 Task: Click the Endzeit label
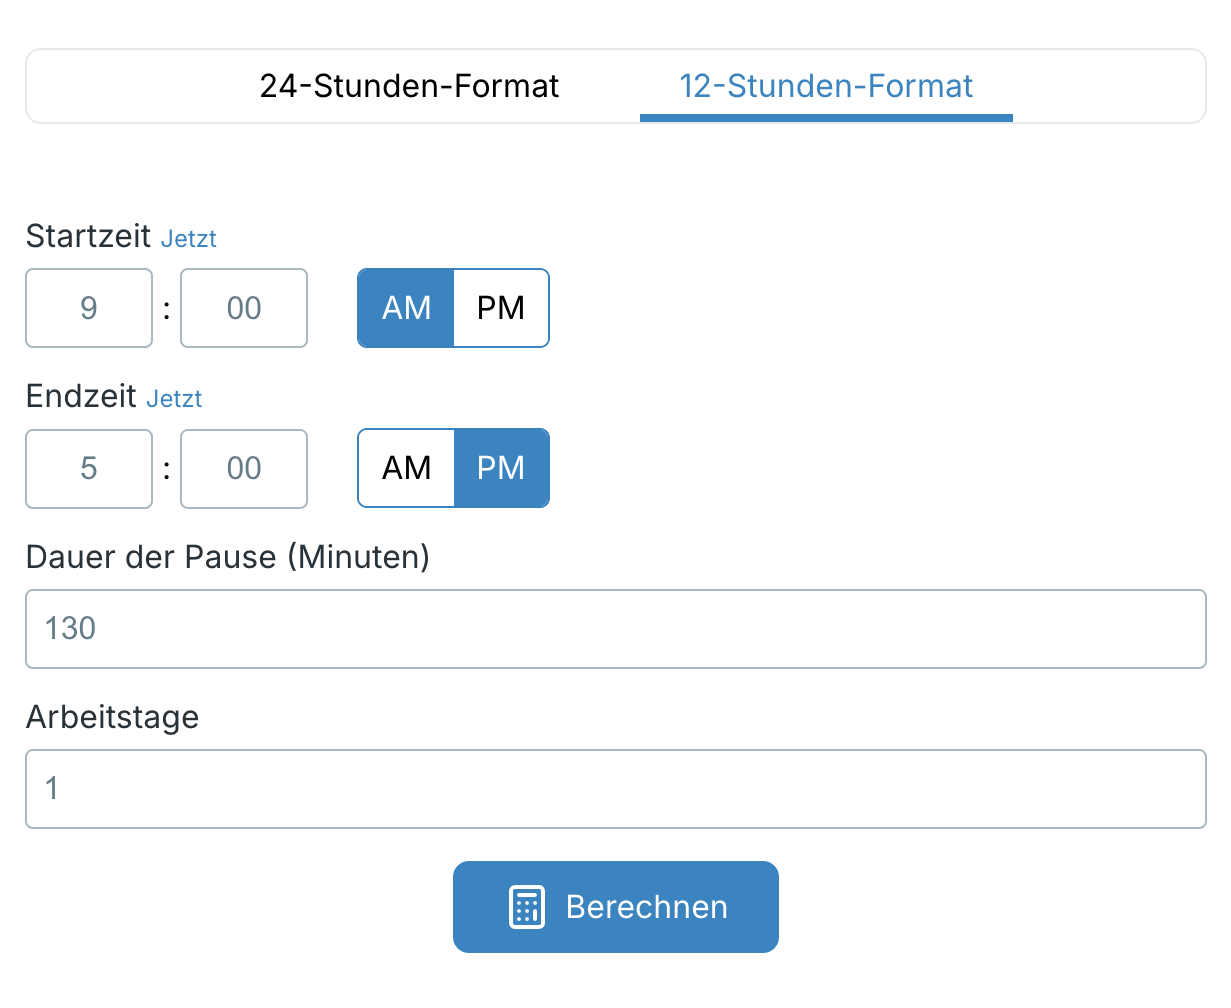pos(80,396)
